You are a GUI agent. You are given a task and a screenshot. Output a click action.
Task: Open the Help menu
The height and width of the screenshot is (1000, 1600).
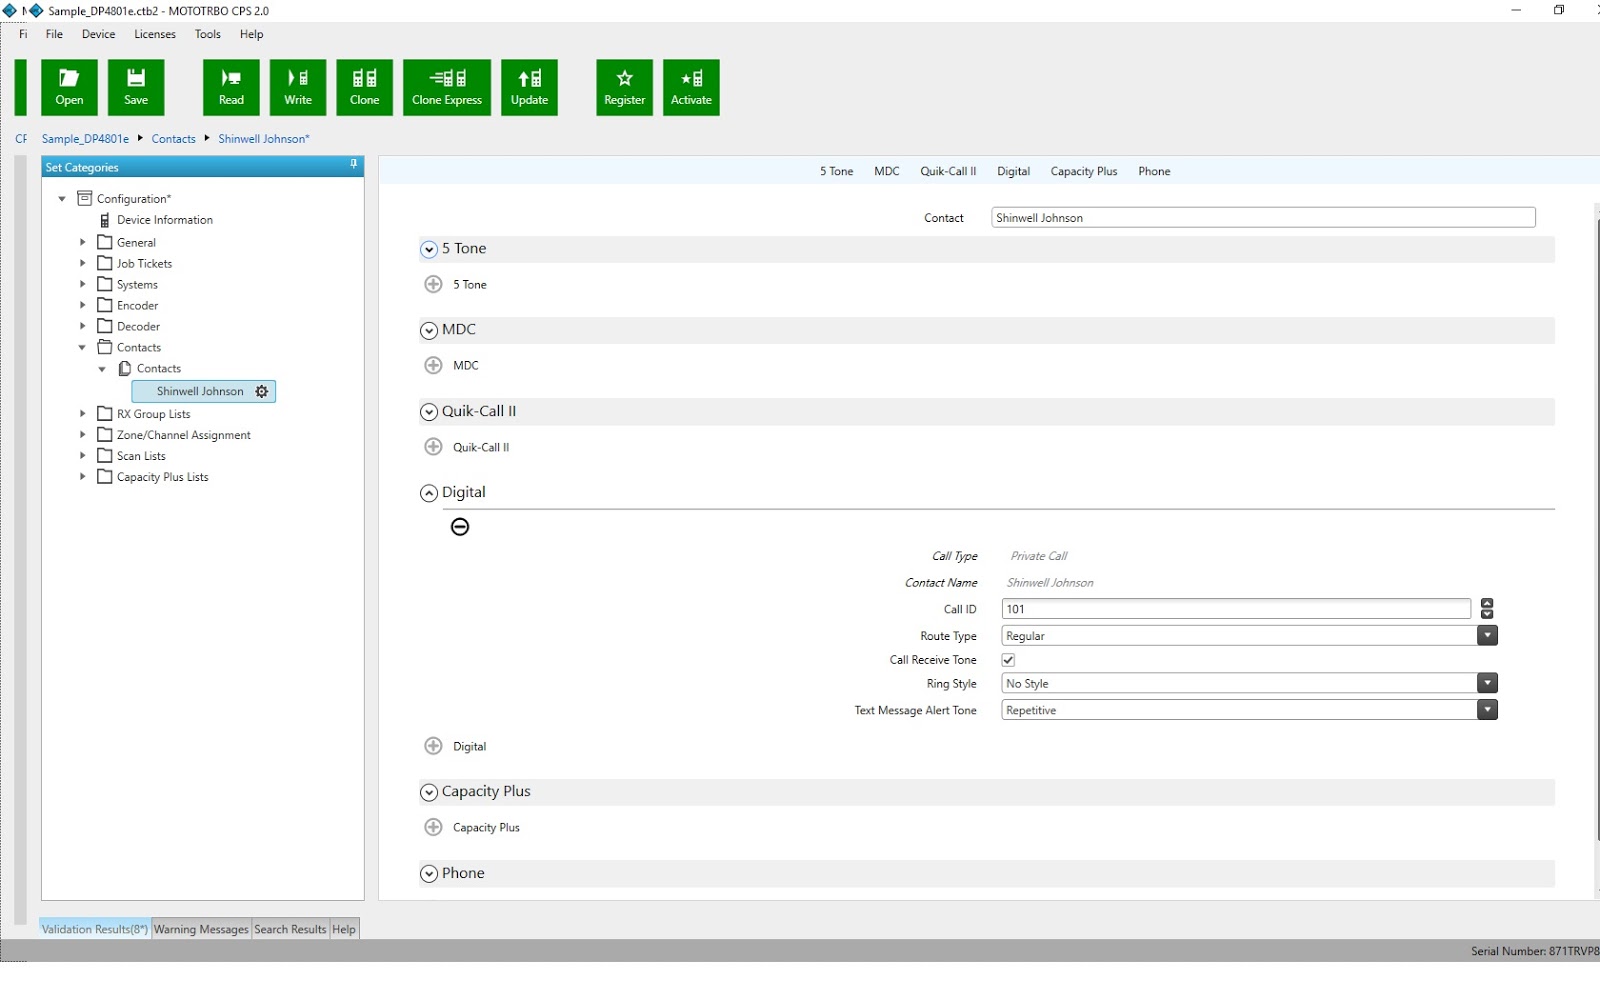[251, 34]
